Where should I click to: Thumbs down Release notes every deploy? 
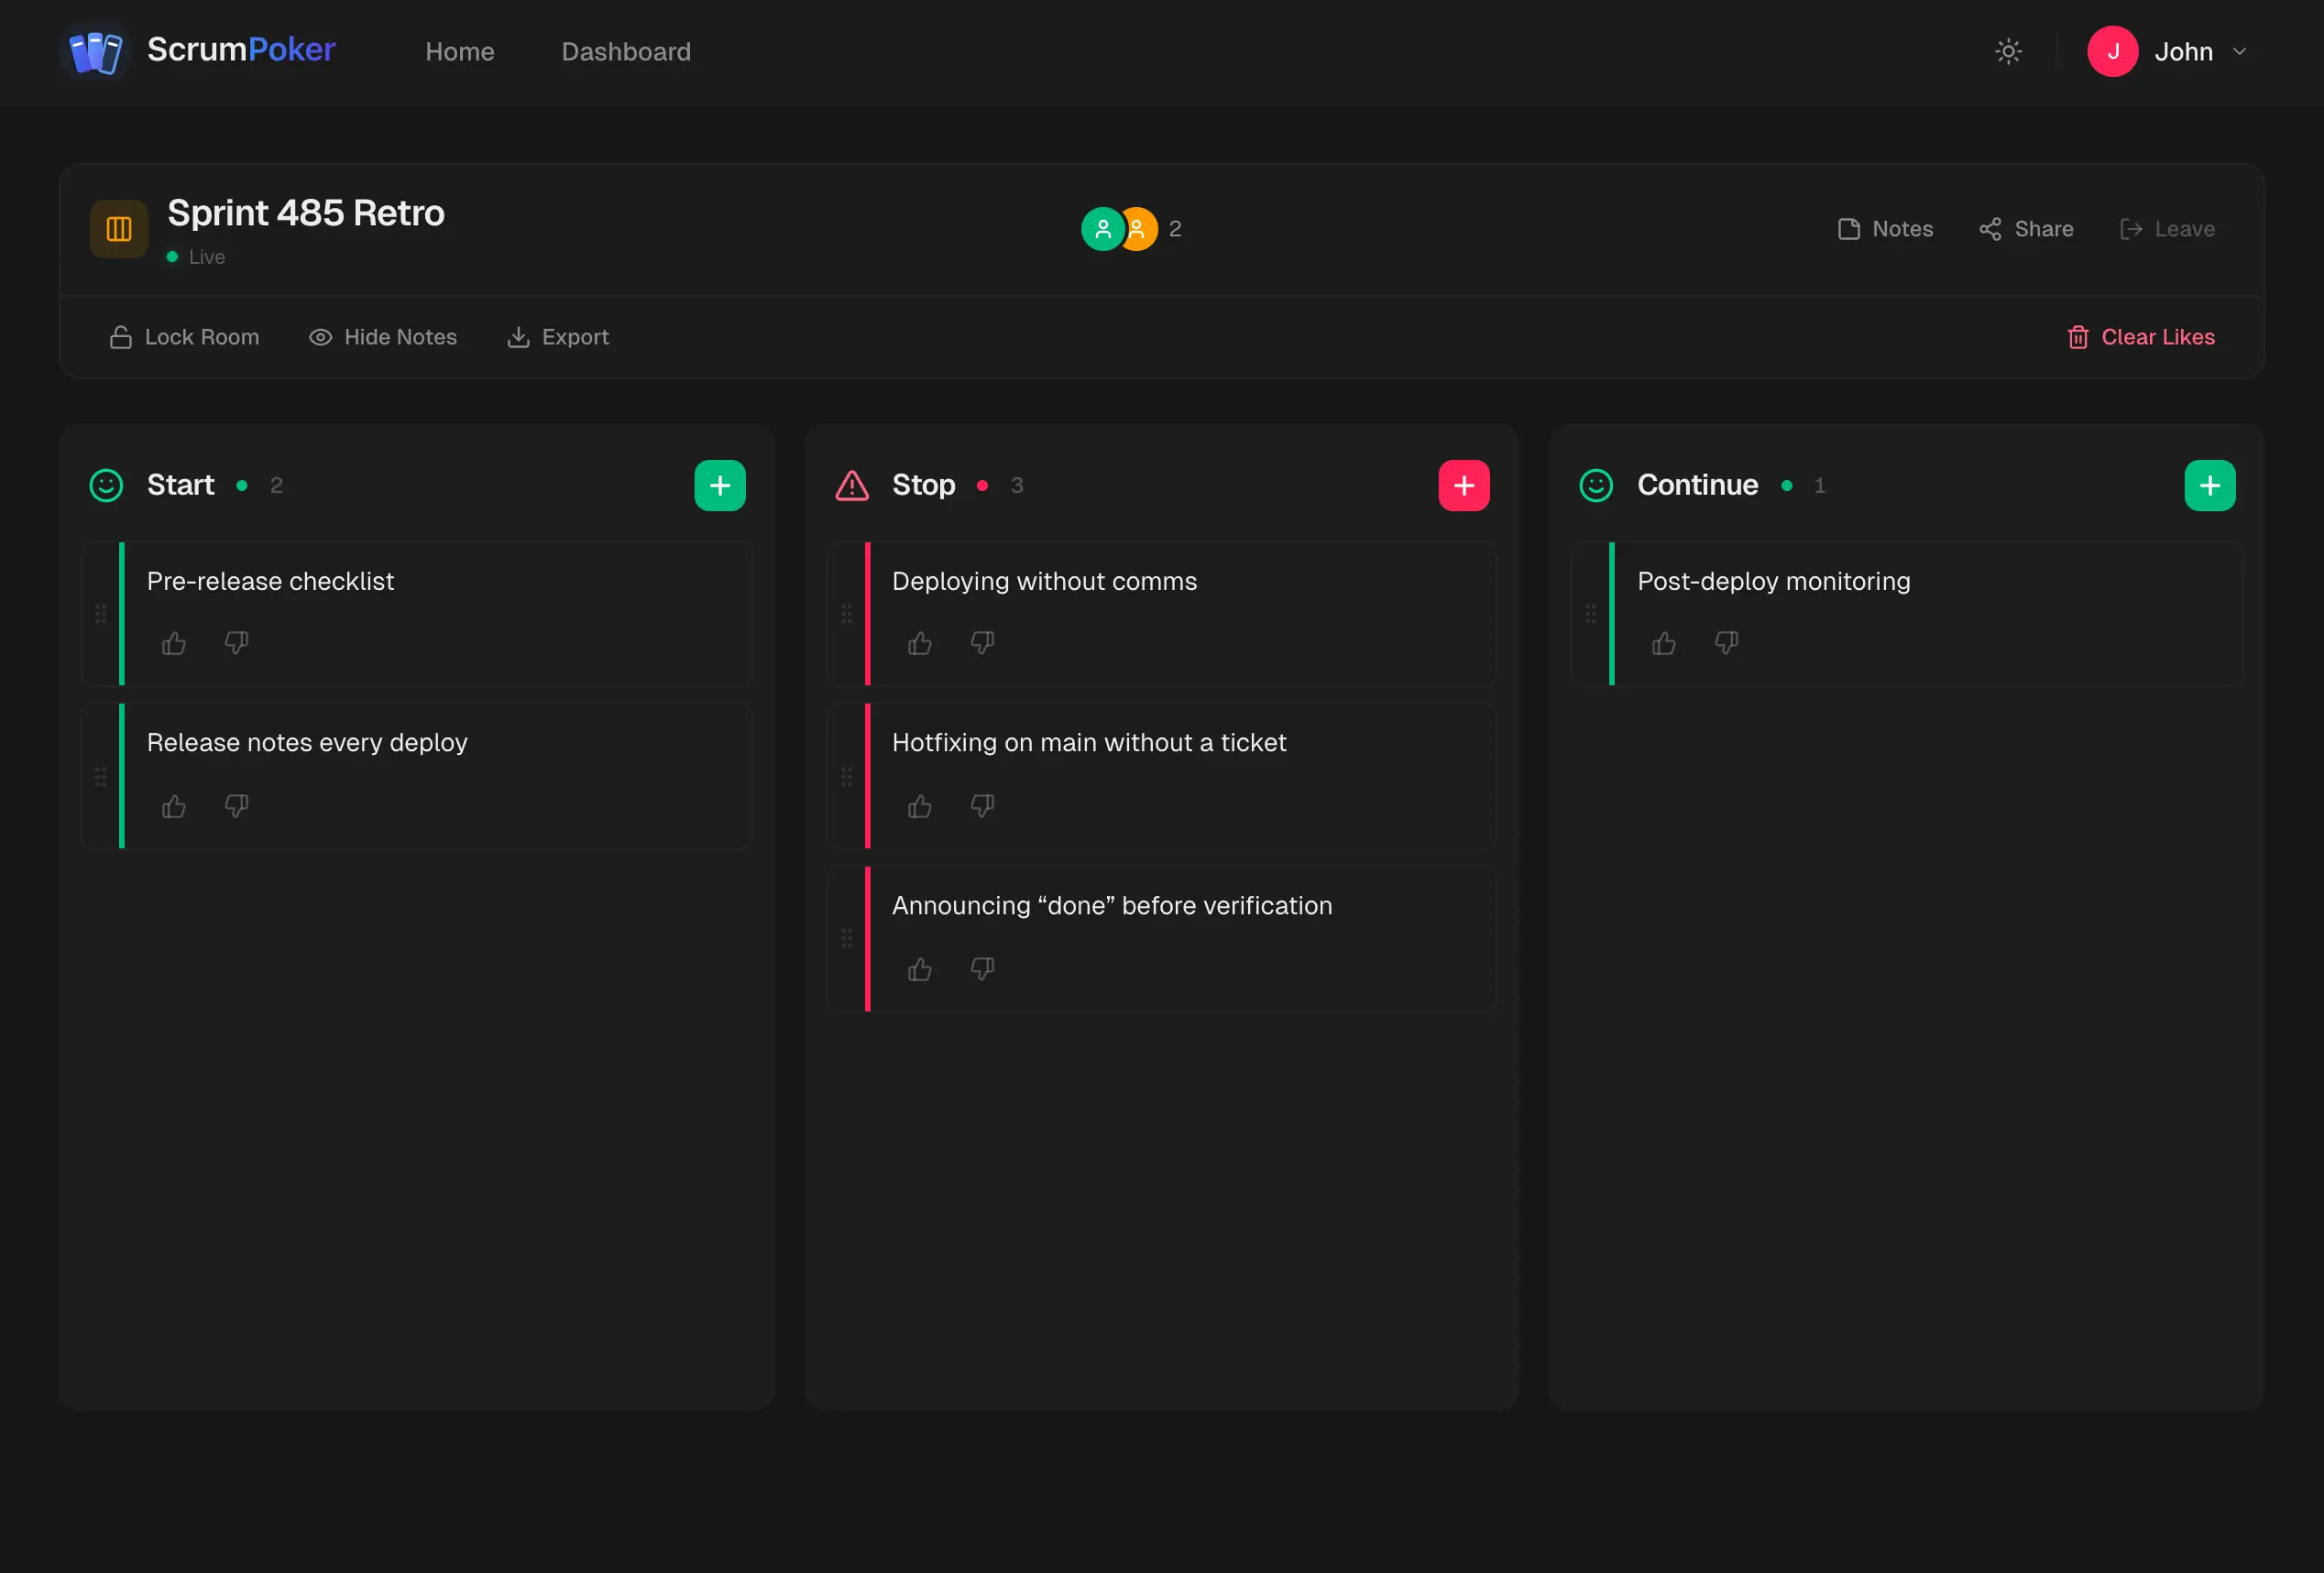point(236,805)
